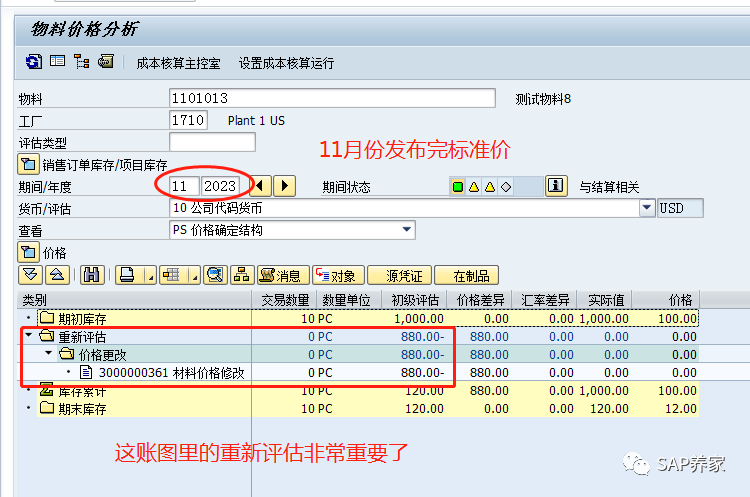
Task: Select document 3000000361 材料价格修改
Action: click(x=172, y=373)
